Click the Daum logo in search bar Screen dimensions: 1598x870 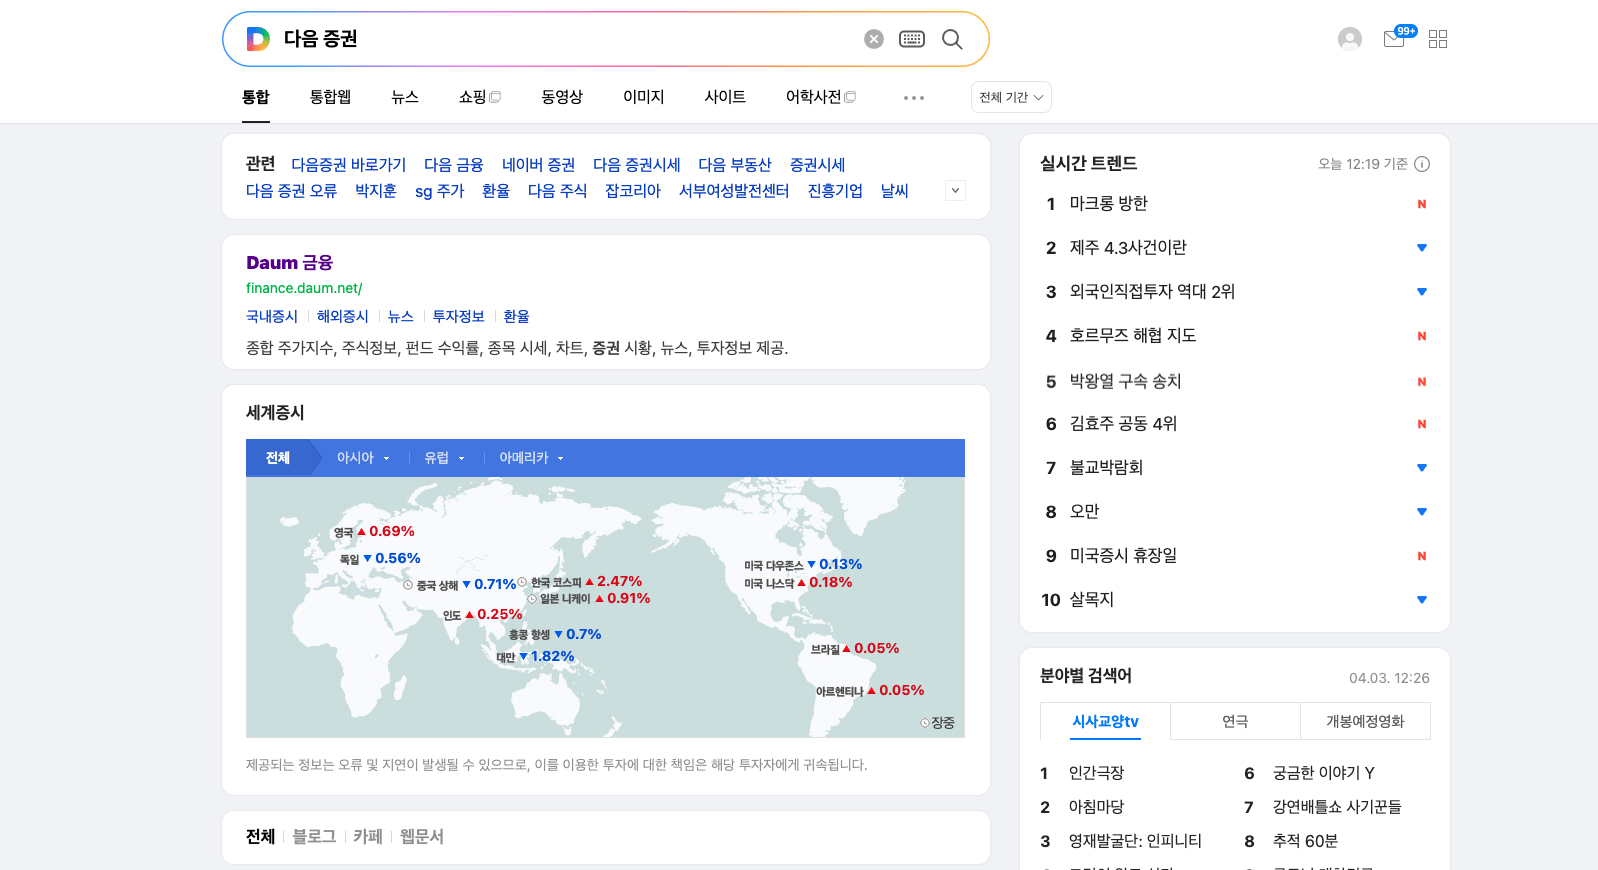258,39
